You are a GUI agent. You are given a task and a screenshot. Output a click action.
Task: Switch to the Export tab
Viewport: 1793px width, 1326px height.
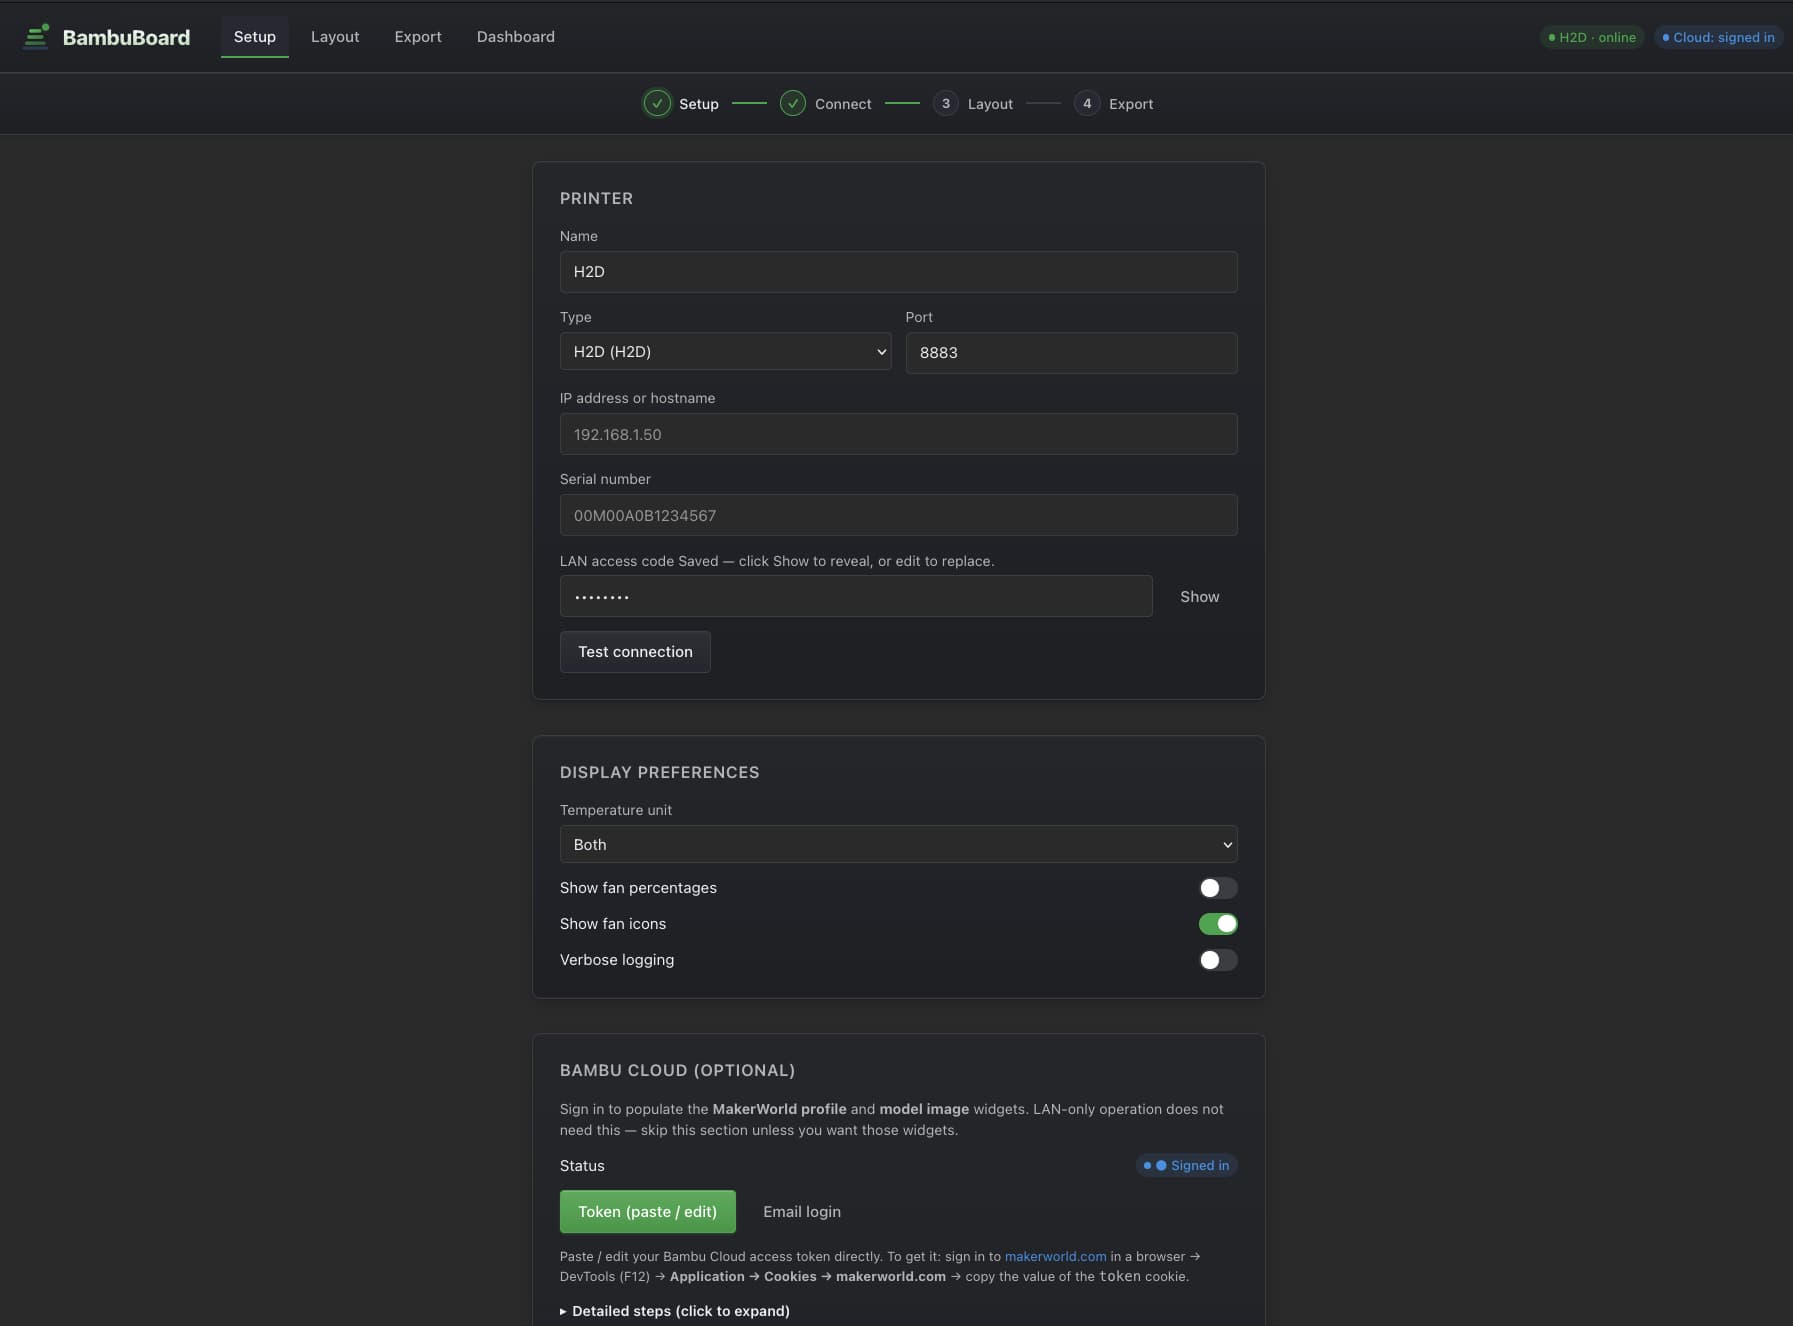(418, 37)
